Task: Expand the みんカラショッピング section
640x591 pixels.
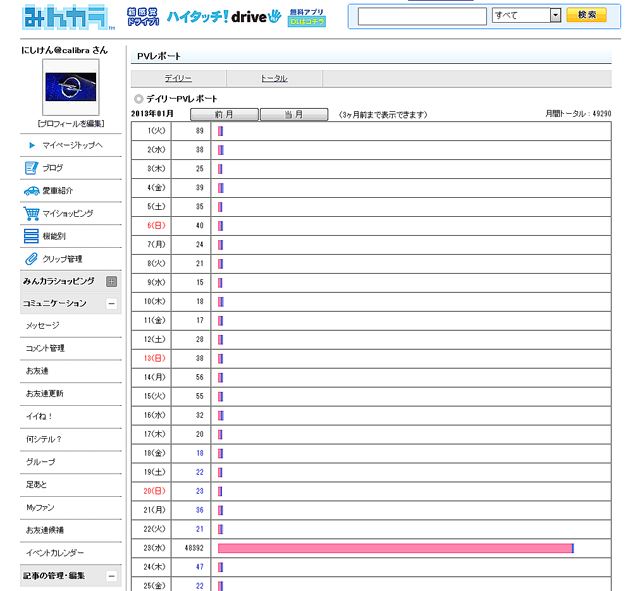Action: point(111,281)
